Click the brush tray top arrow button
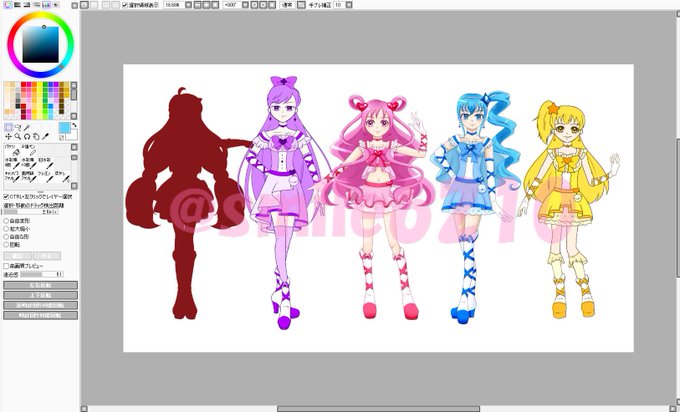The image size is (680, 412). click(74, 147)
